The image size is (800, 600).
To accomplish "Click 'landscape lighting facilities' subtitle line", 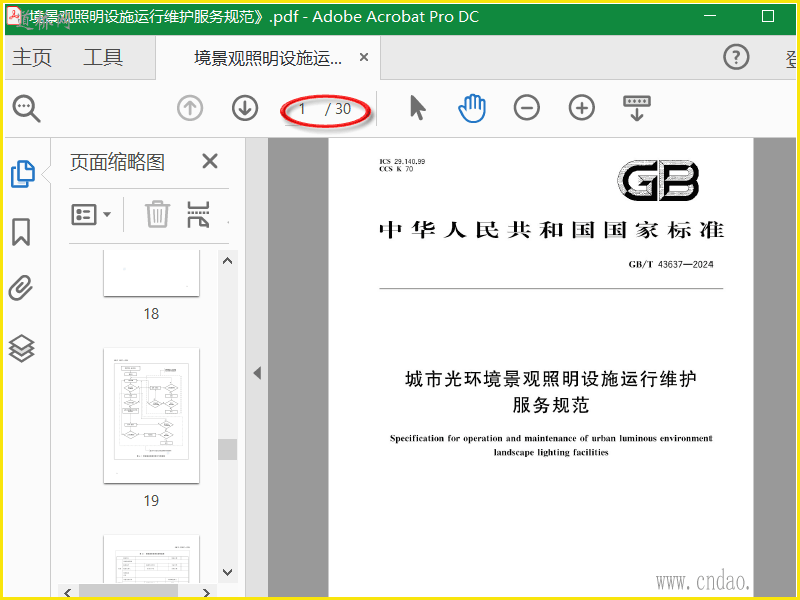I will click(551, 453).
